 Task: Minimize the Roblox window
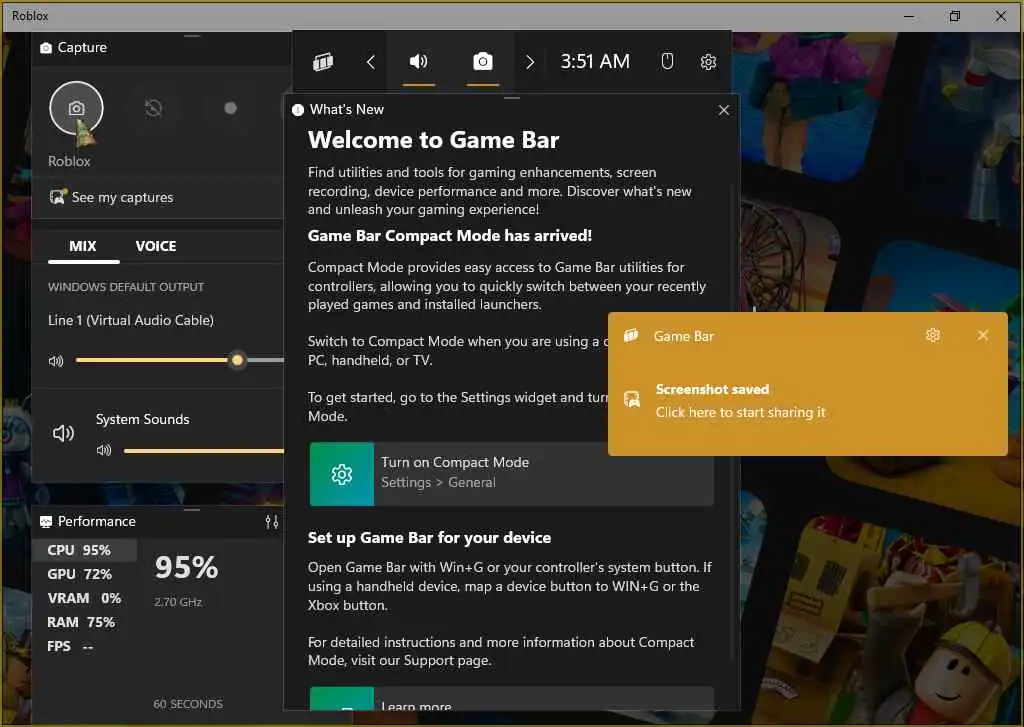[x=909, y=16]
